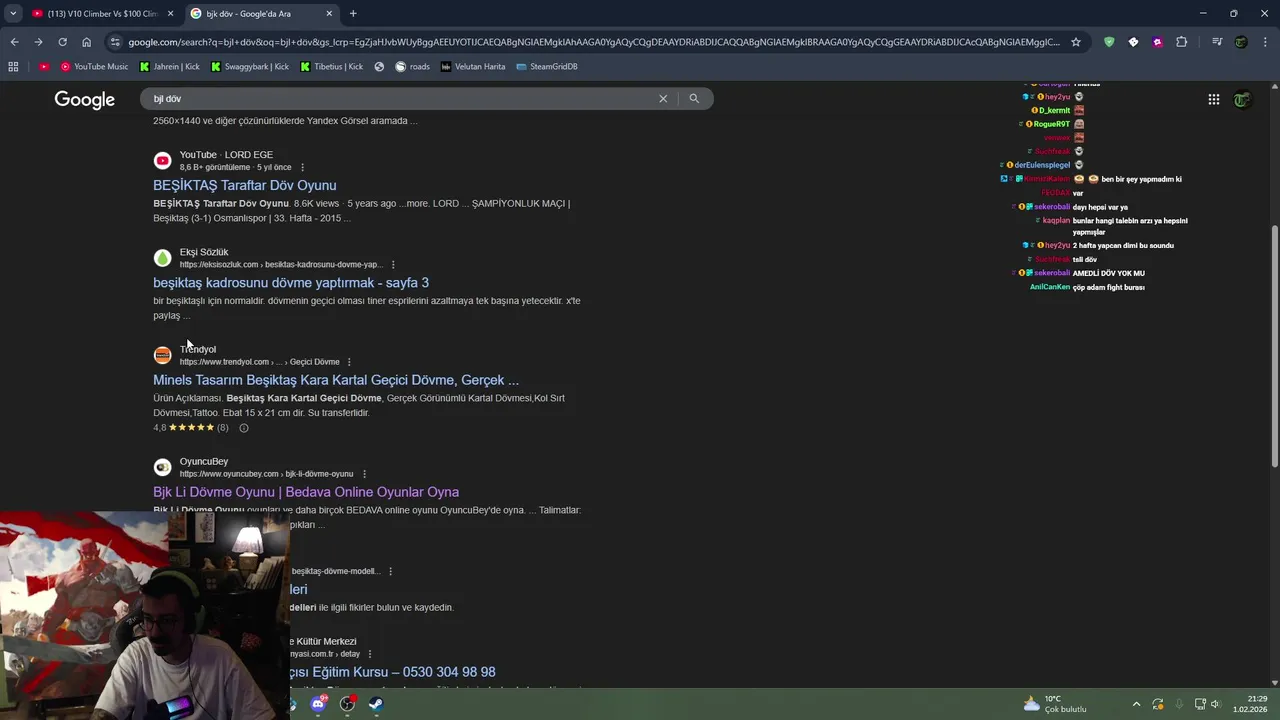Click the Ekşi Sözlük green favicon

tap(162, 258)
